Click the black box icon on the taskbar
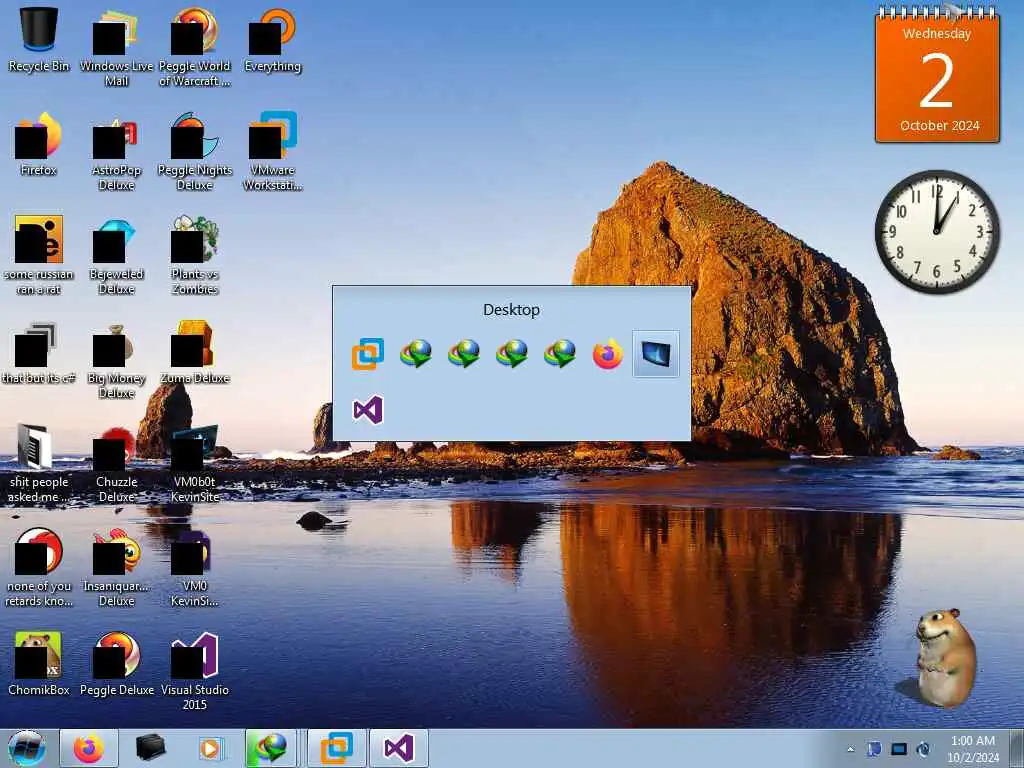Screen dimensions: 1024x768 (150, 748)
